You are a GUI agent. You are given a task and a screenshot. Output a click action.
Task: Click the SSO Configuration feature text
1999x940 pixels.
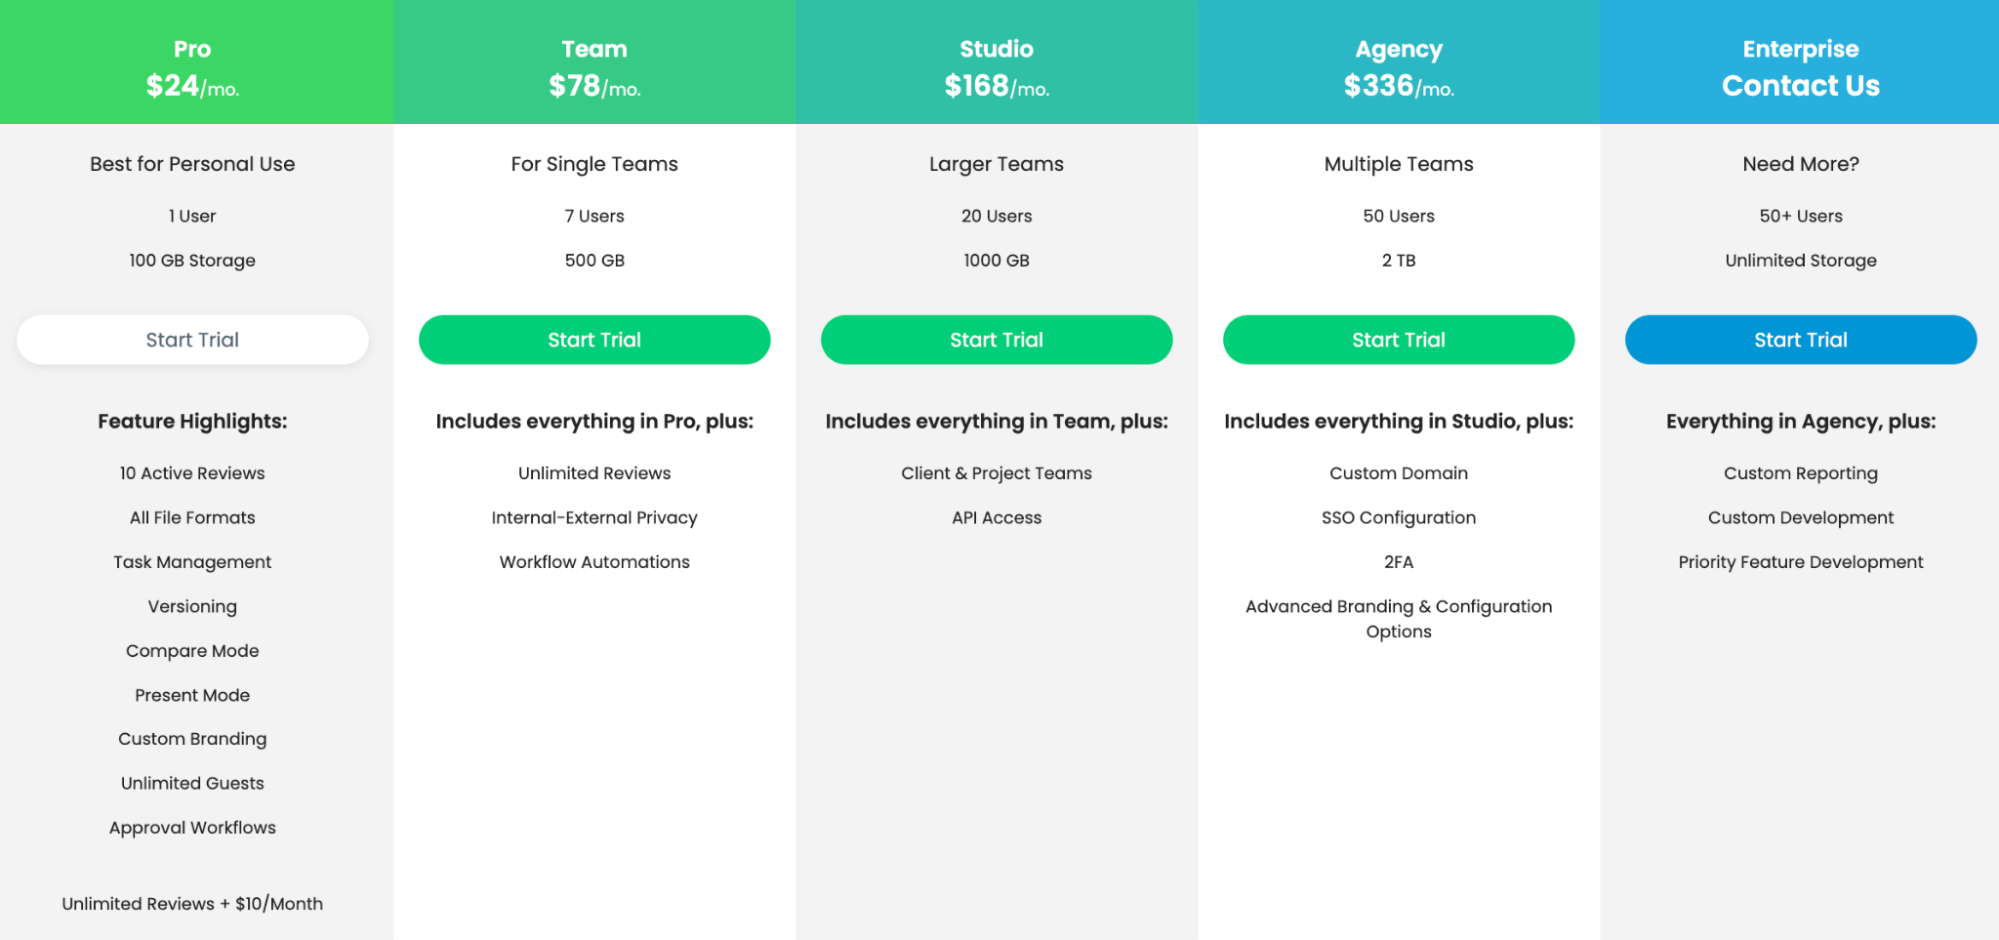point(1398,517)
